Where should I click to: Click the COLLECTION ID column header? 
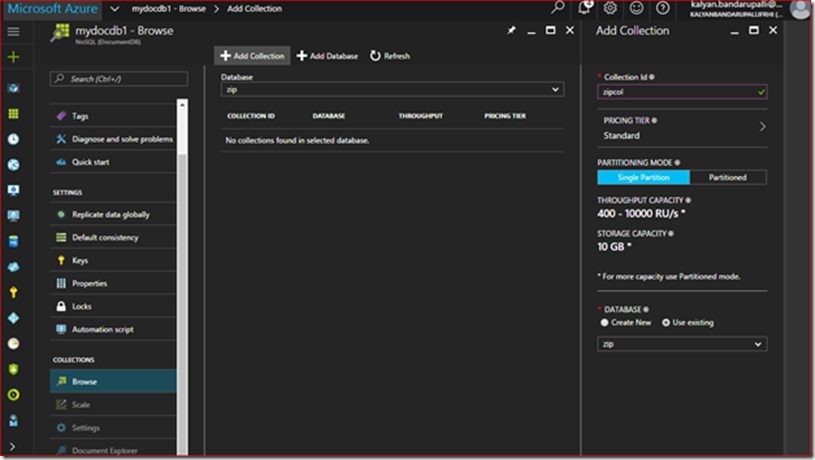point(251,116)
